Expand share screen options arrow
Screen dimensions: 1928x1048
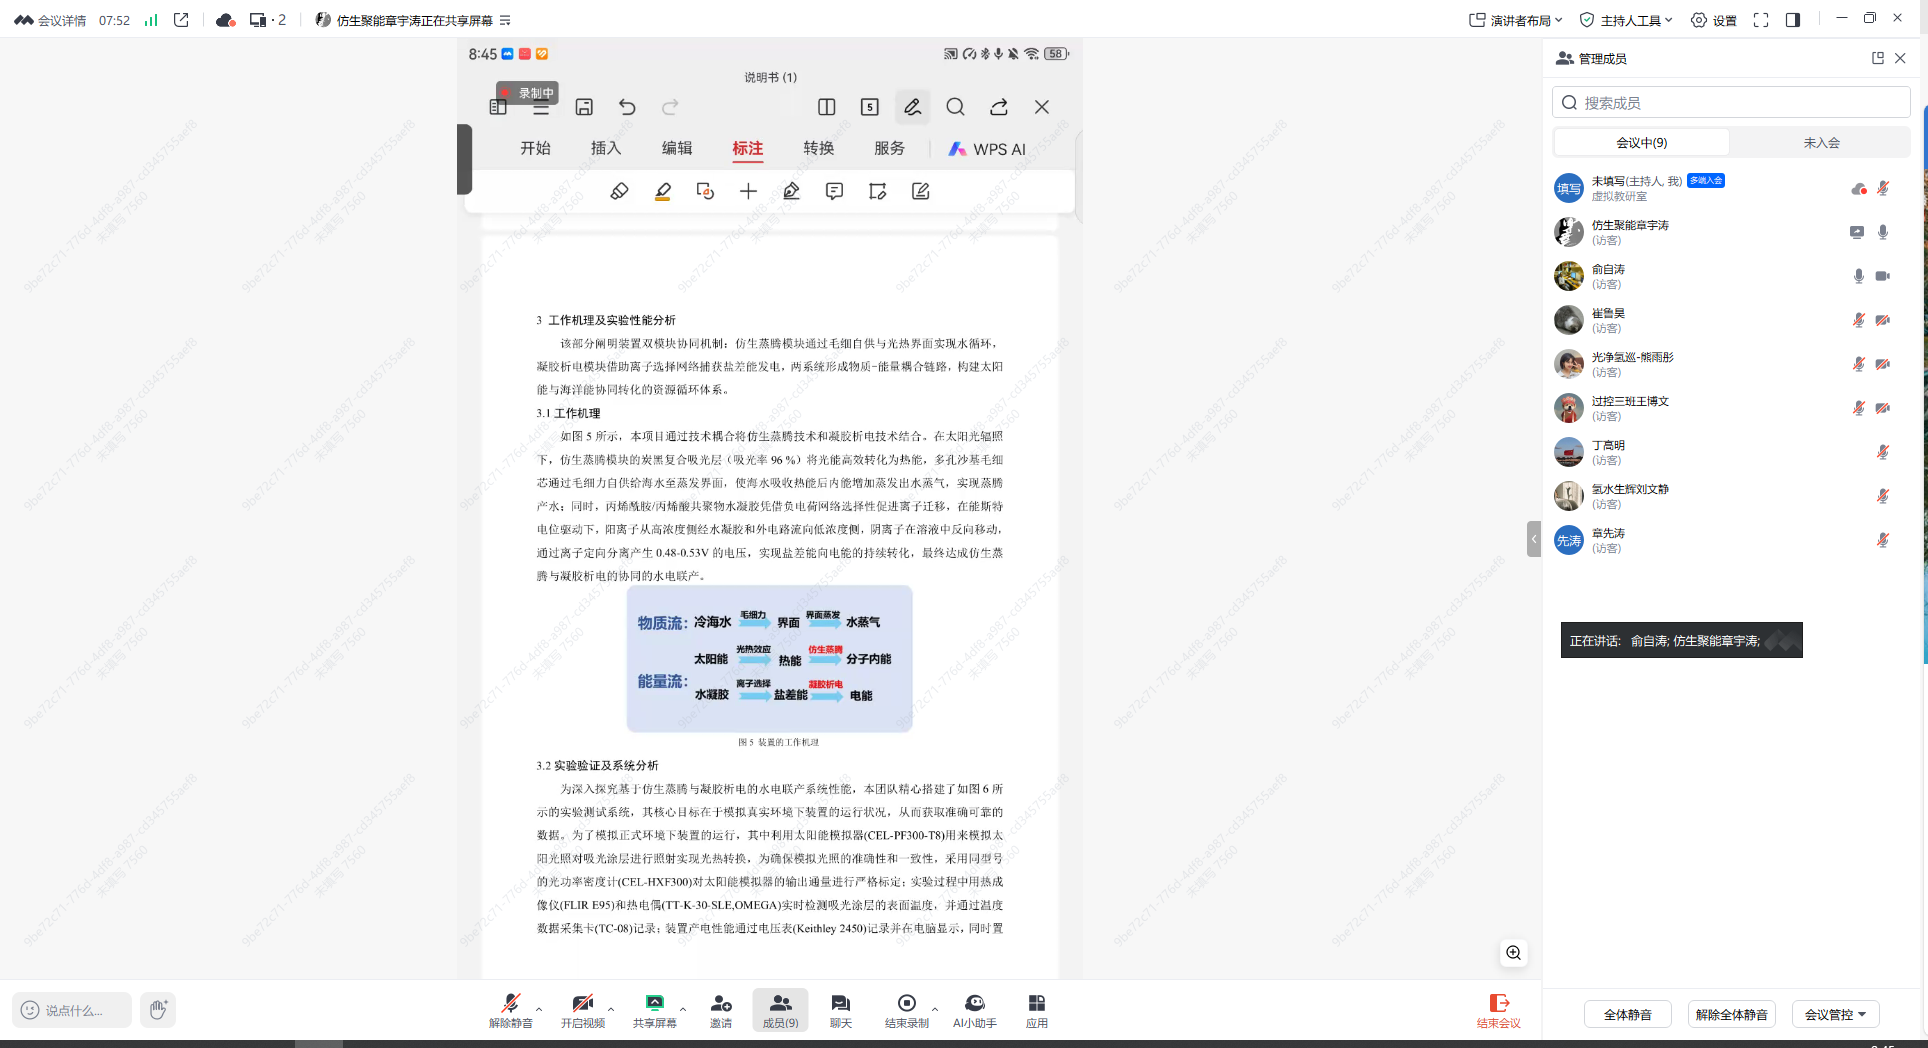683,1008
